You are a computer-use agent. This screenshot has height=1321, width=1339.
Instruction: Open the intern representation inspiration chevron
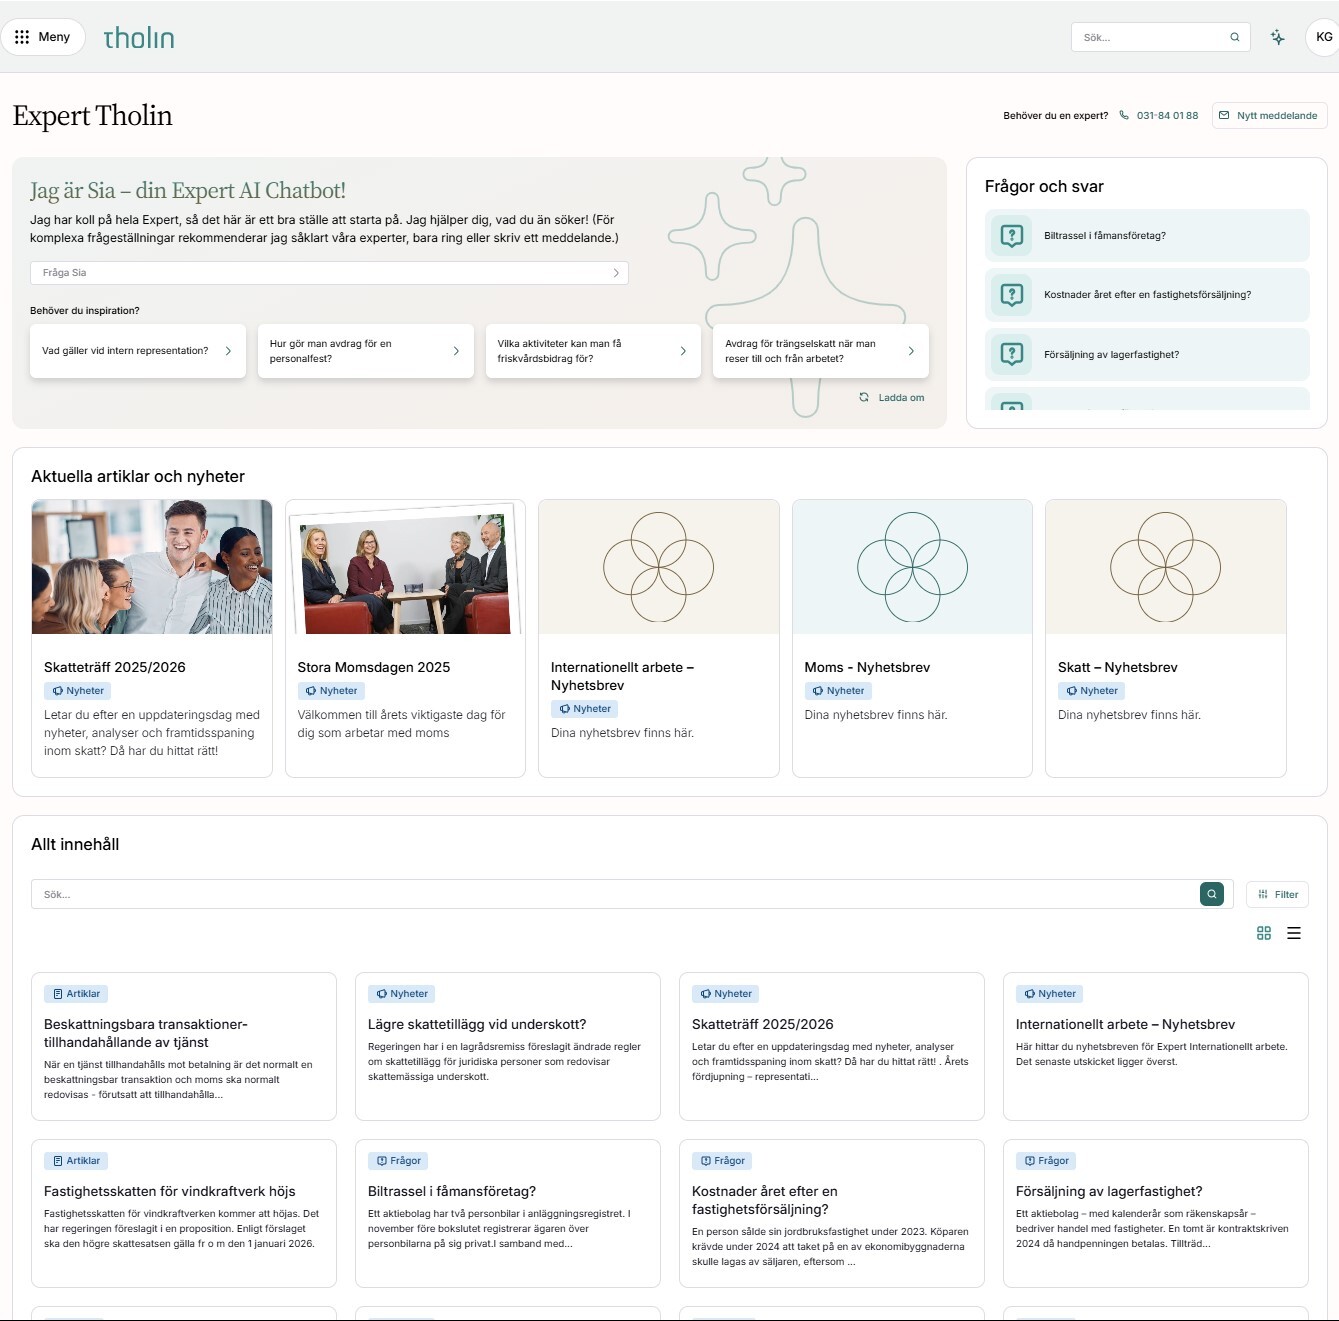click(x=228, y=351)
